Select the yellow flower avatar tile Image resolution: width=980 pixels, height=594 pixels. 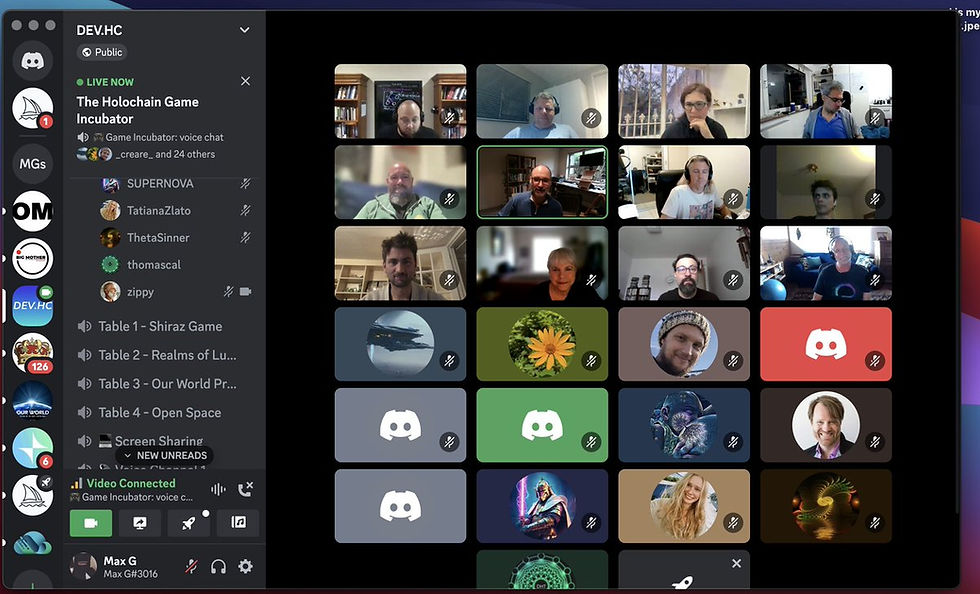(542, 344)
